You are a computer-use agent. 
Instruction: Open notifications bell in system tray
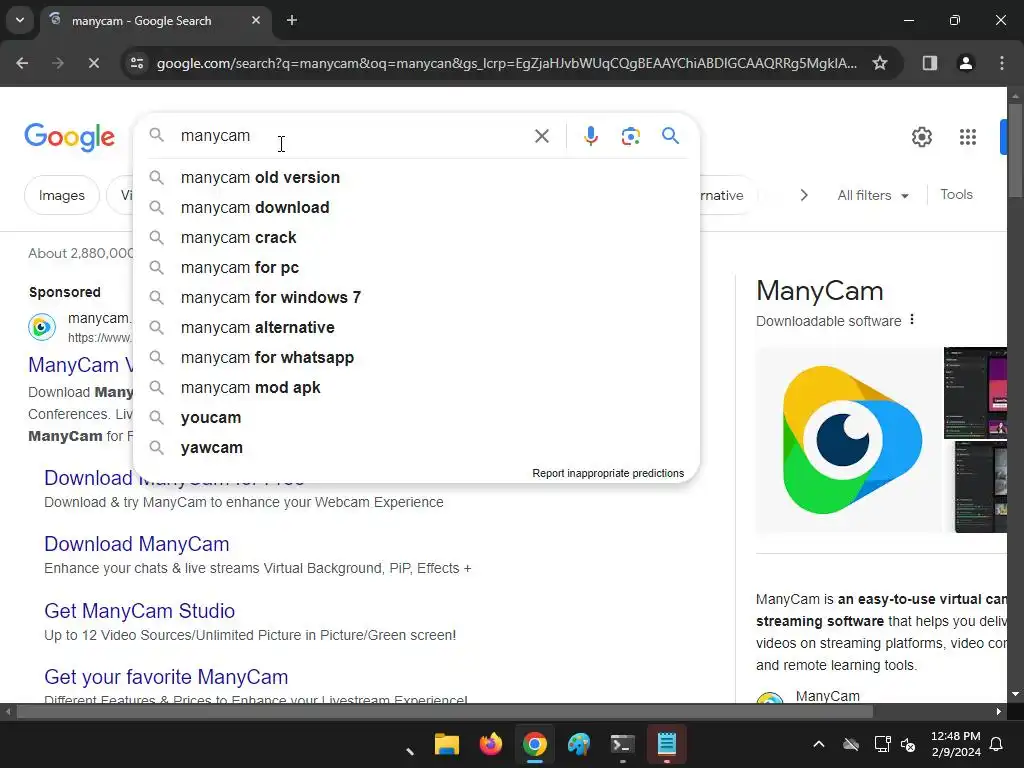(997, 744)
